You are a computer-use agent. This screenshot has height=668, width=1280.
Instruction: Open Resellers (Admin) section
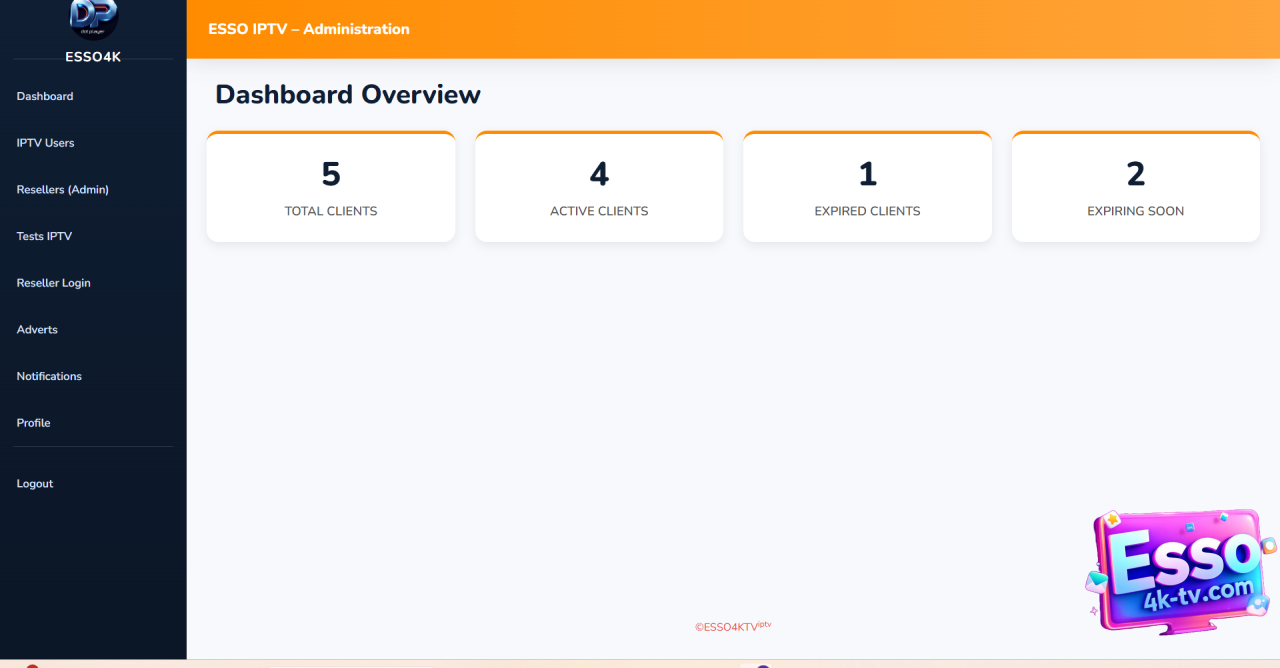pyautogui.click(x=63, y=190)
